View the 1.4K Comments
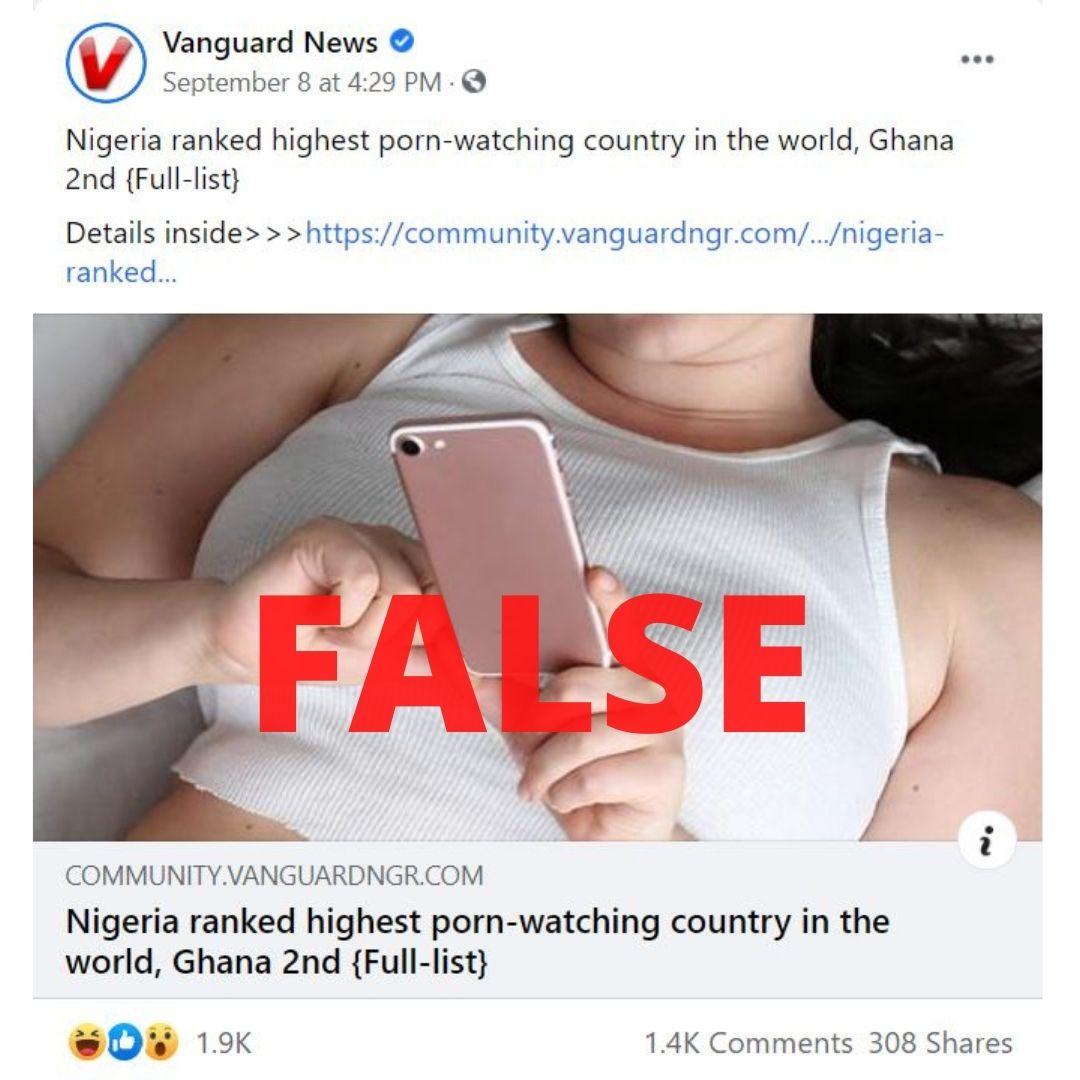Viewport: 1080px width, 1080px height. click(x=748, y=1043)
